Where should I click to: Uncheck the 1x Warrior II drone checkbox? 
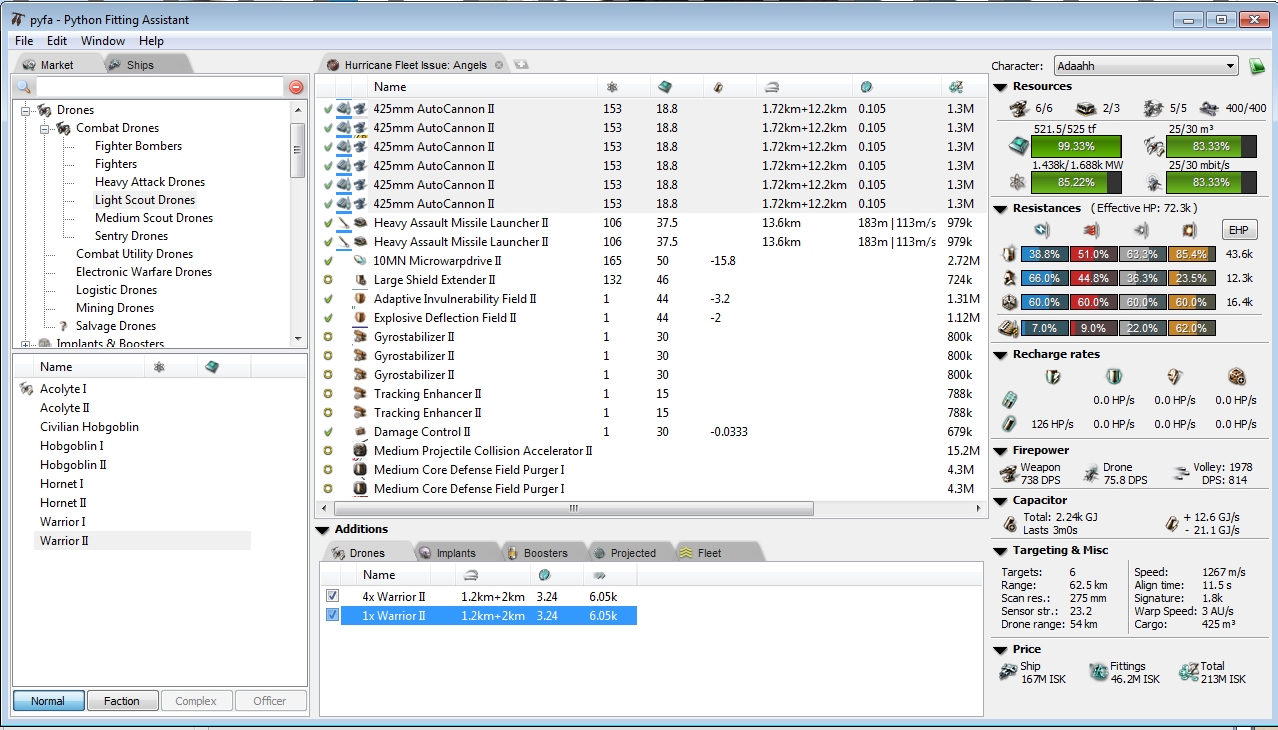333,615
